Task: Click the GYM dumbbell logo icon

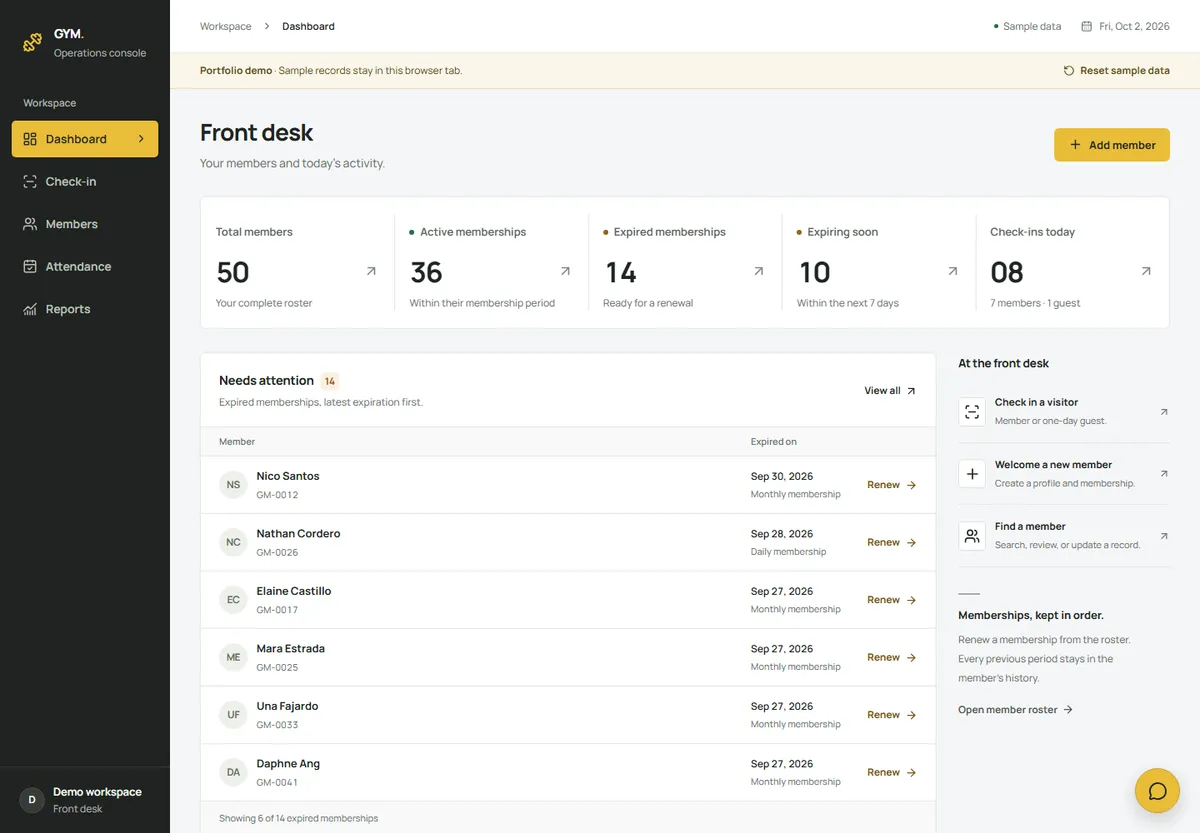Action: (33, 42)
